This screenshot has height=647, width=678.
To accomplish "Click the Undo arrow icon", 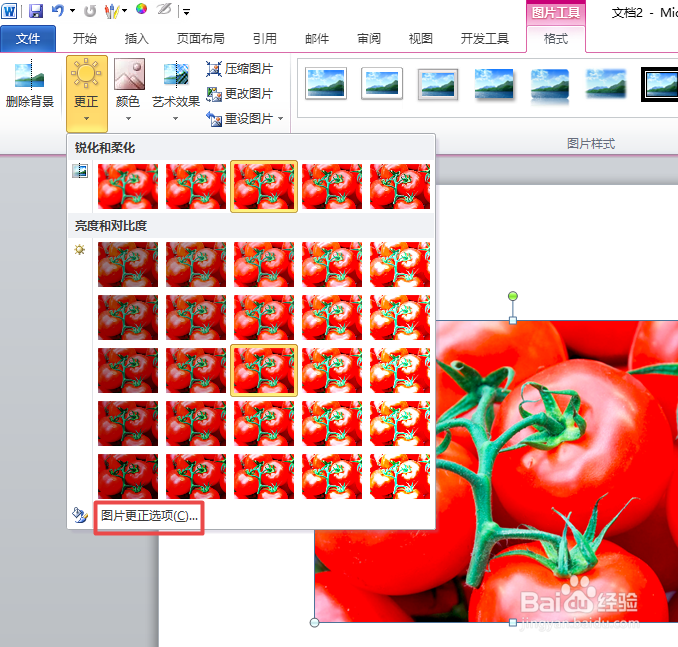I will pos(58,10).
